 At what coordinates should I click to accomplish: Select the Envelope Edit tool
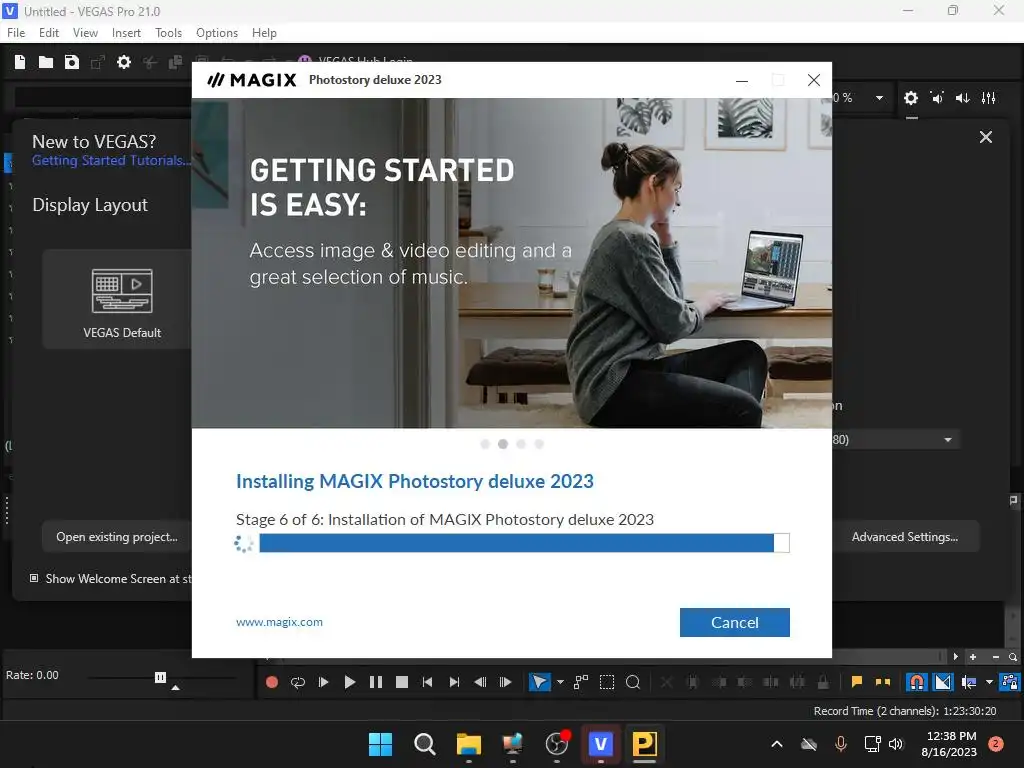click(581, 682)
